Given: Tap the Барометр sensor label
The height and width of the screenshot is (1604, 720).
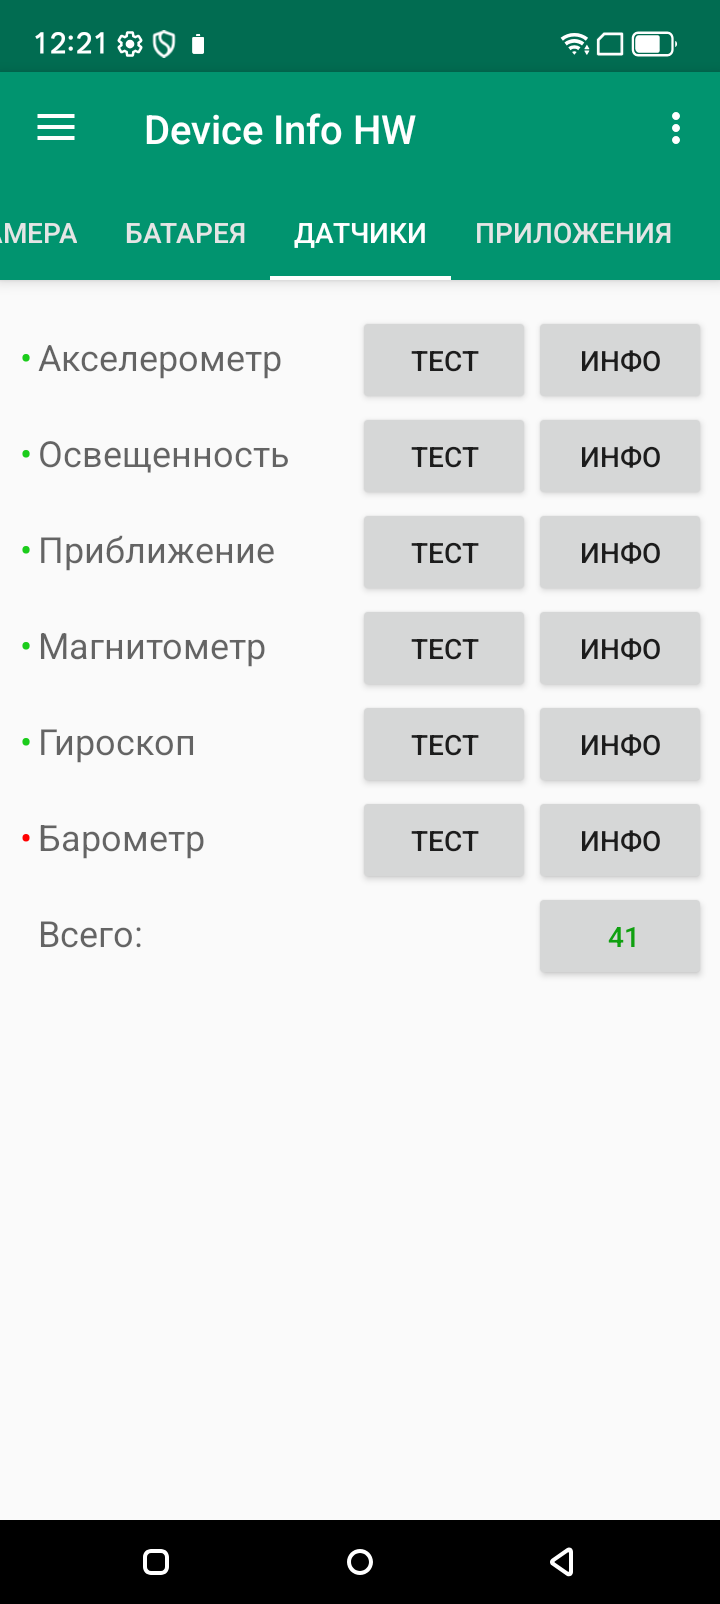Looking at the screenshot, I should [x=121, y=840].
